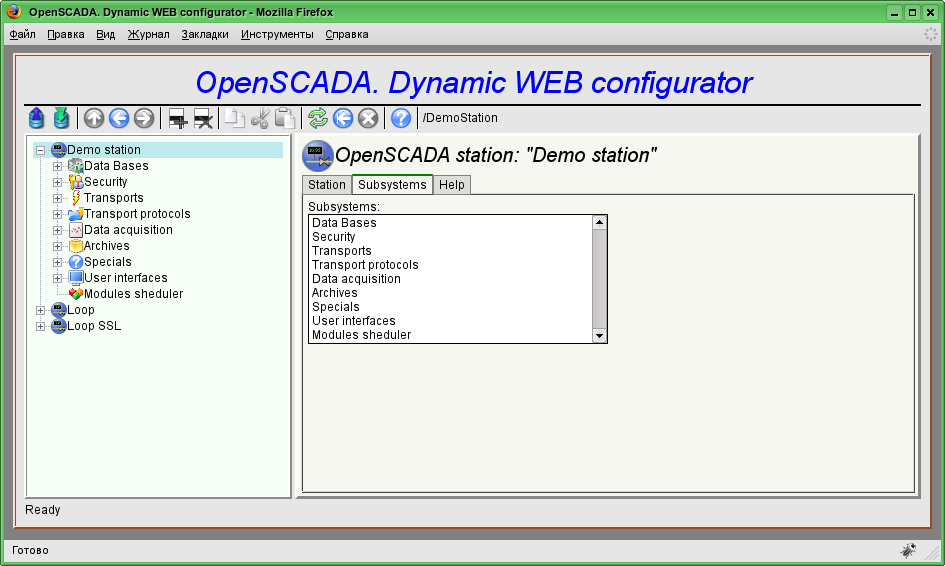
Task: Open the Вид menu
Action: (105, 34)
